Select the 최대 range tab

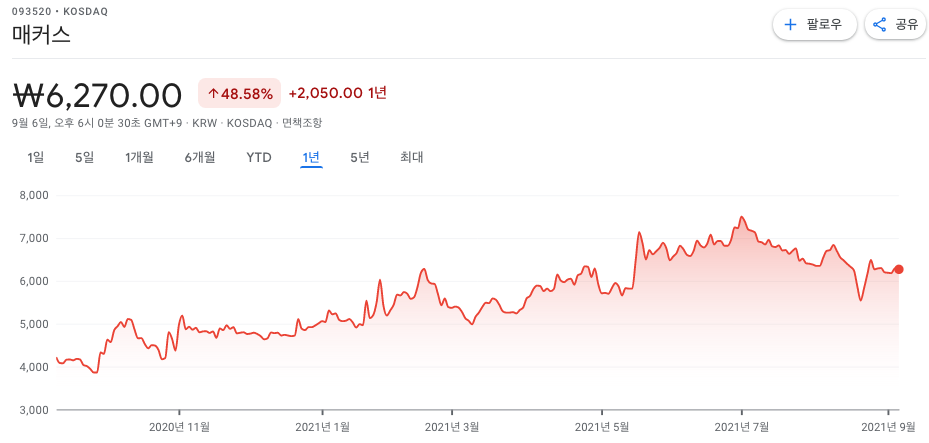[412, 158]
